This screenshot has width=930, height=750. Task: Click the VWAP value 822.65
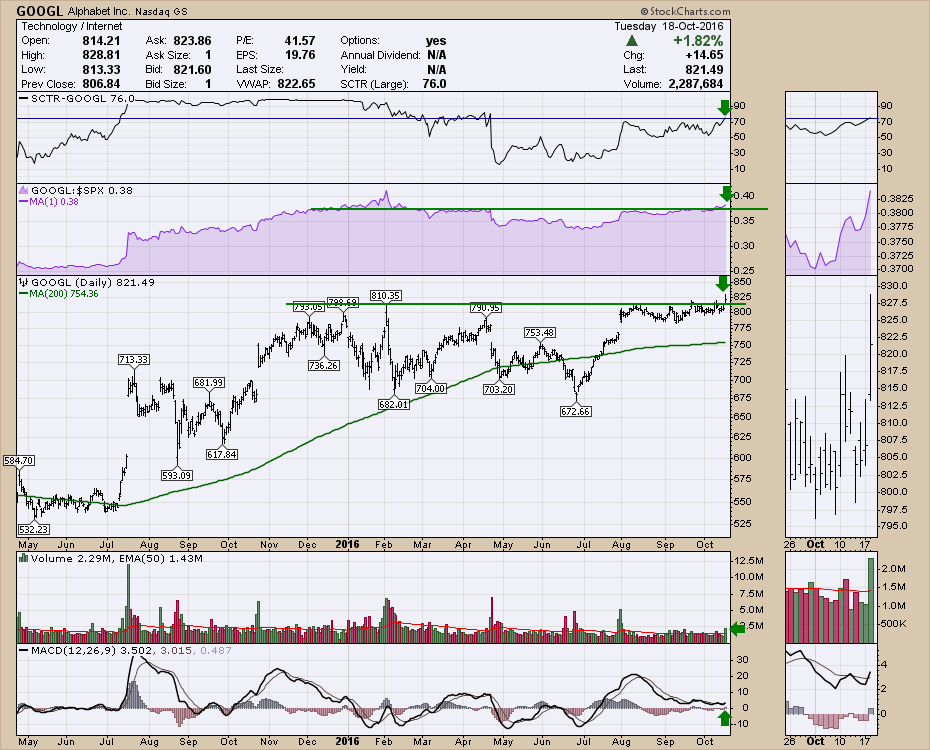click(x=297, y=84)
